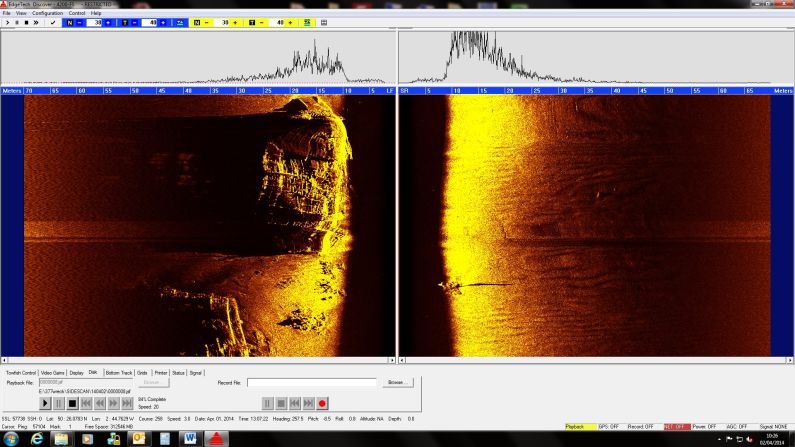Click the blue N value field showing 30
The image size is (795, 447).
(x=94, y=23)
